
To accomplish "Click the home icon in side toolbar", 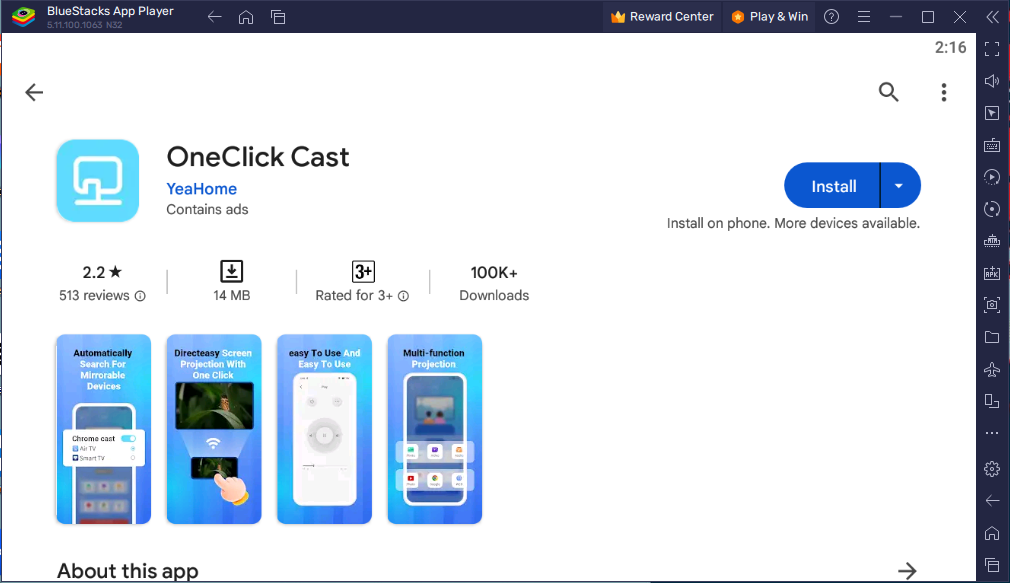I will pyautogui.click(x=992, y=533).
